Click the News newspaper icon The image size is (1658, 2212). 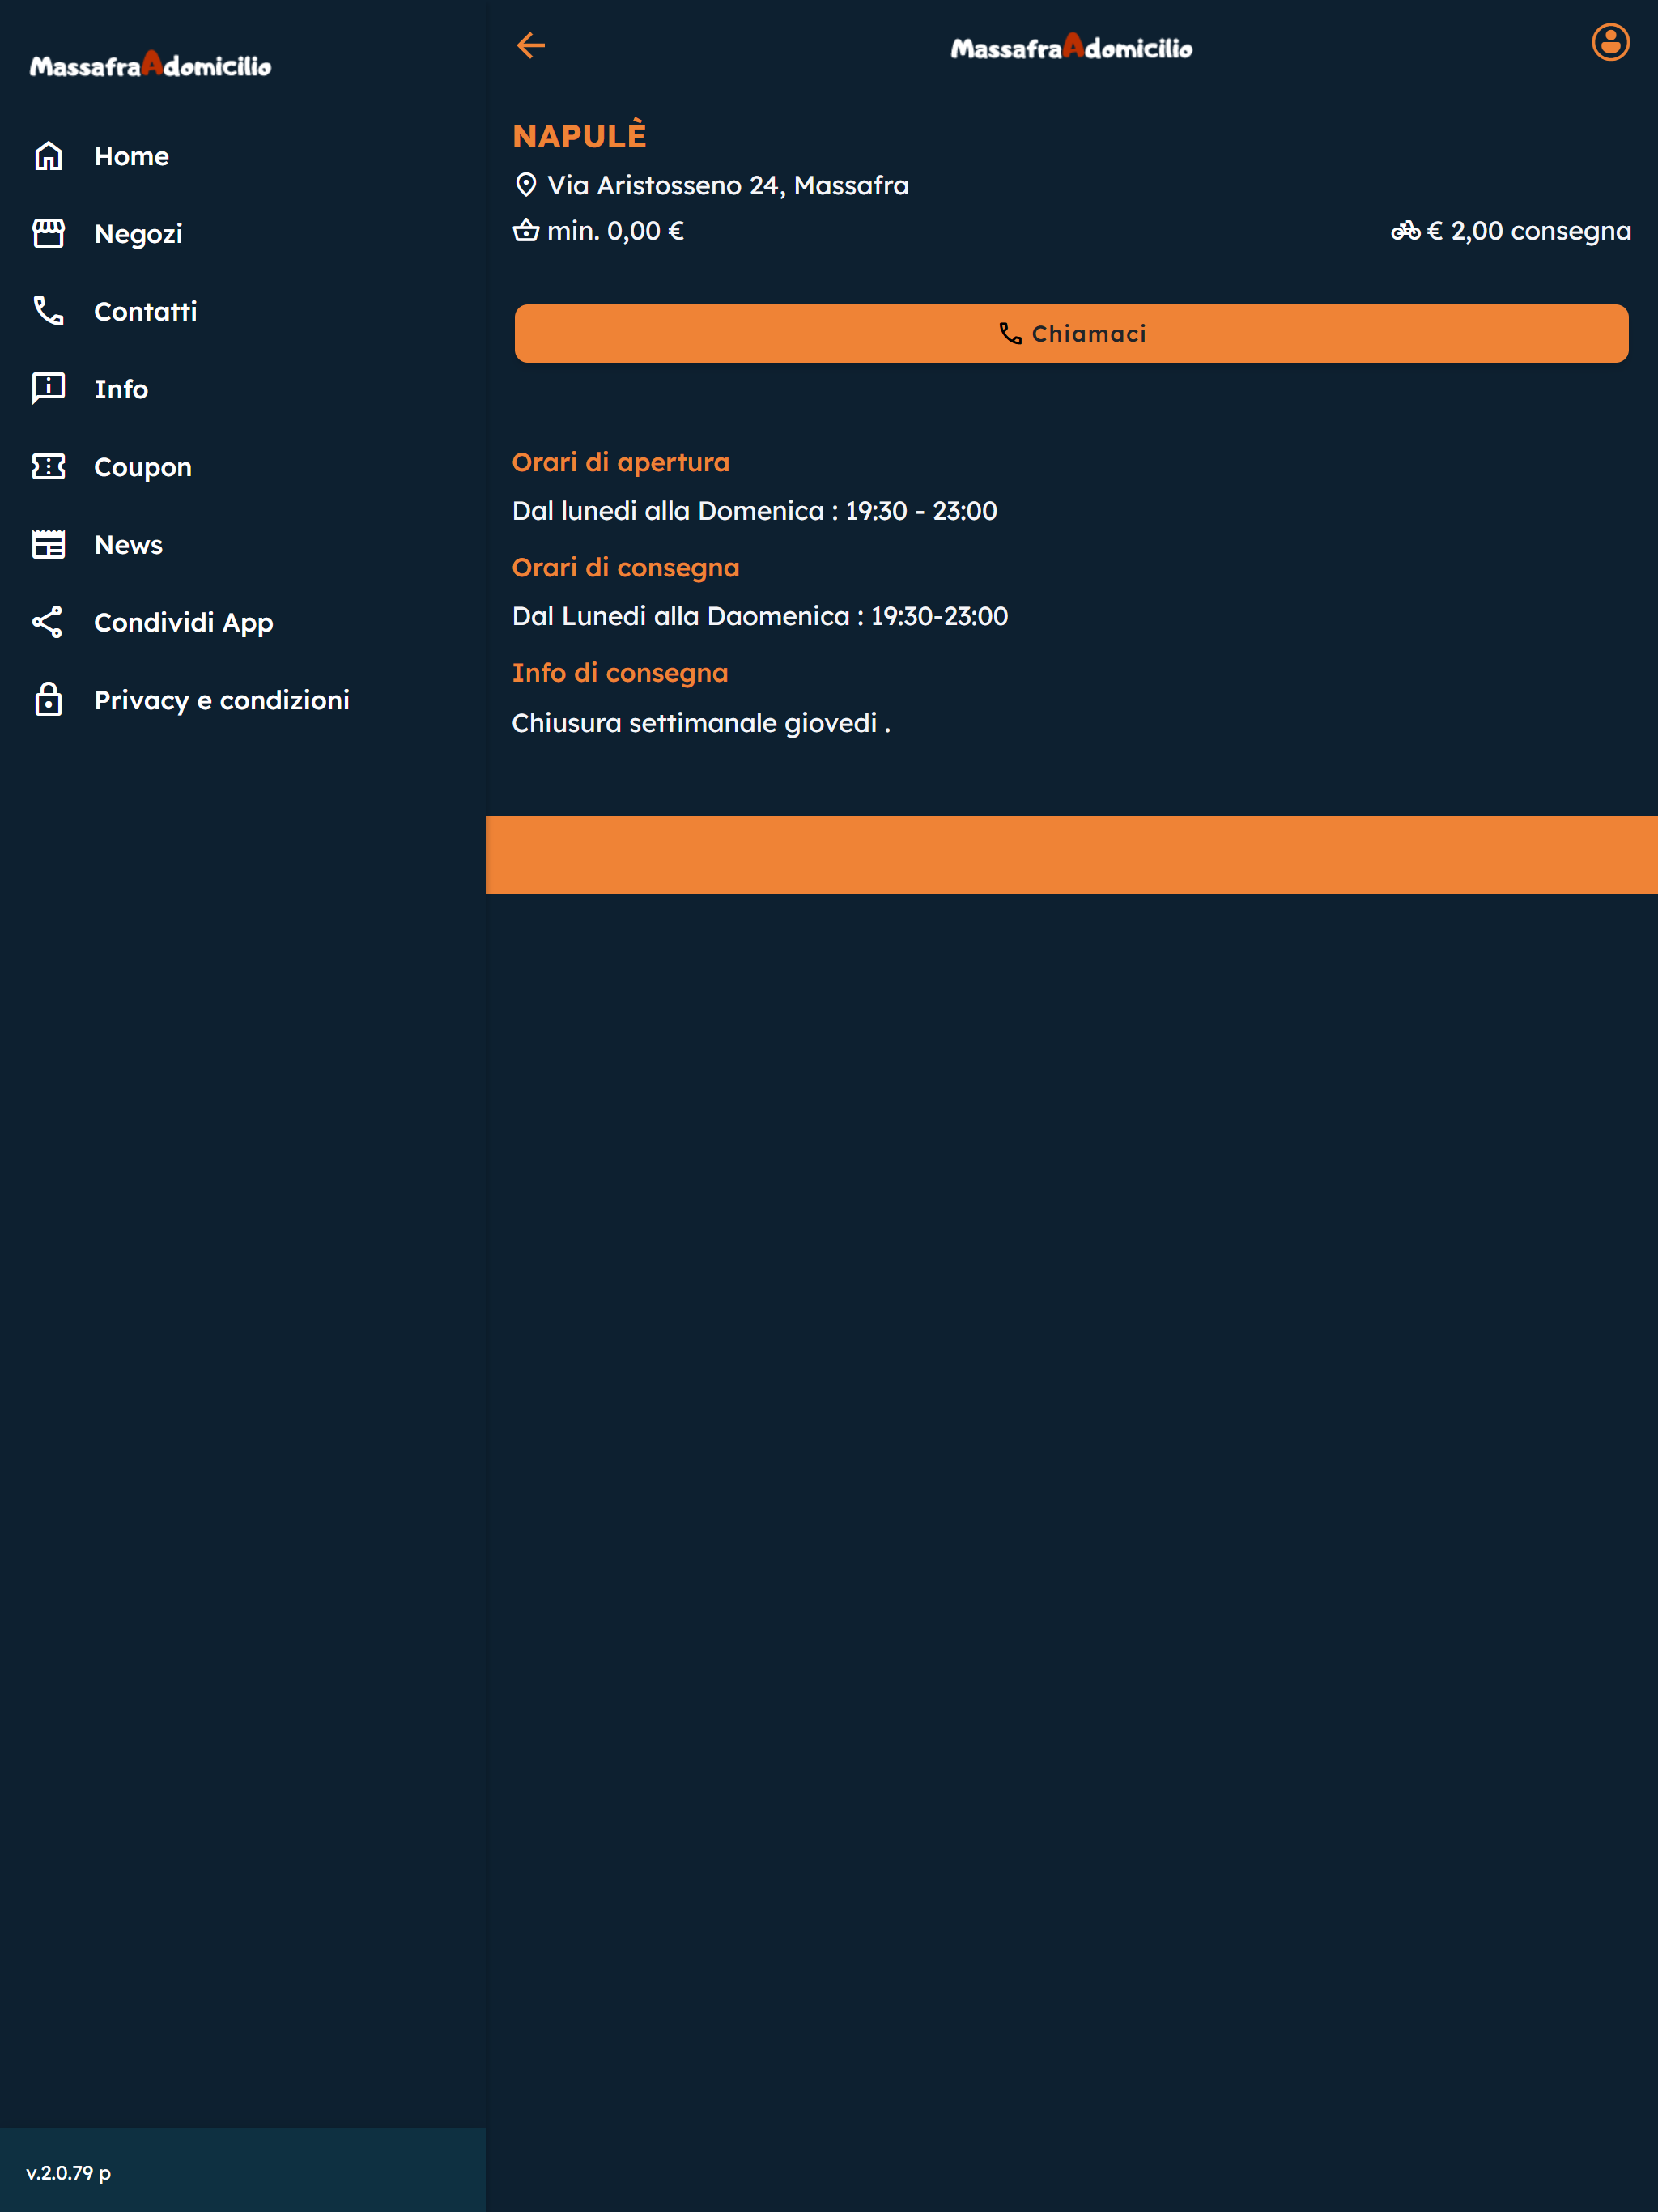tap(48, 544)
